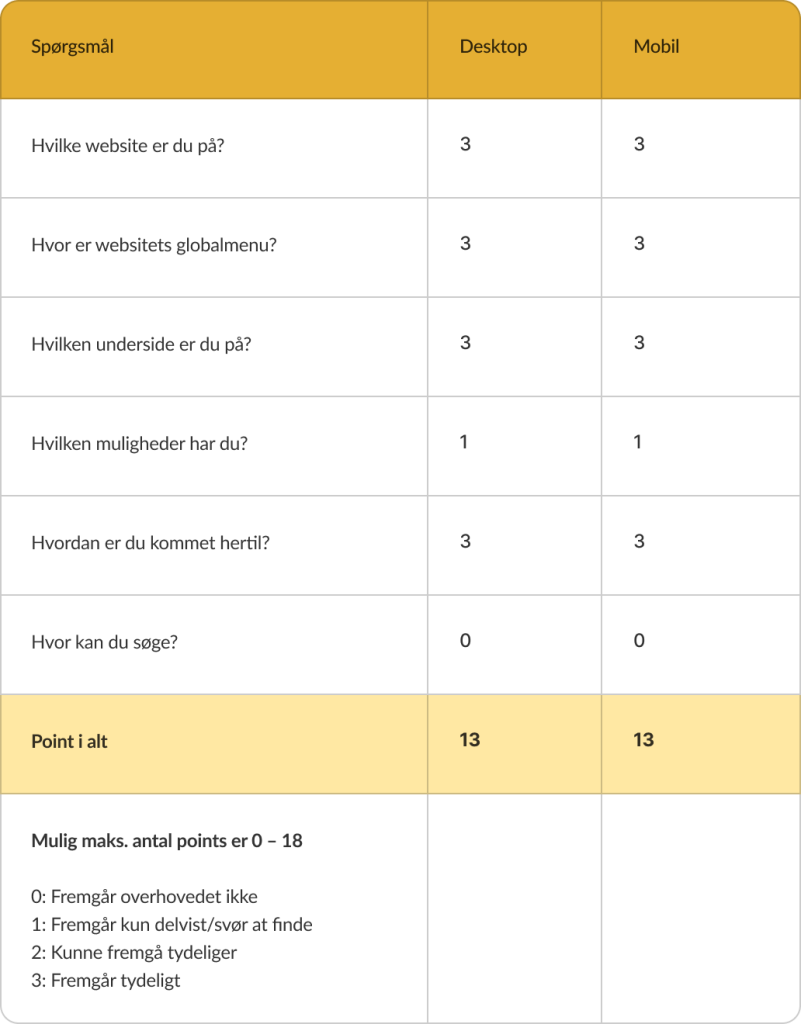Select the Mobil column header

(657, 47)
